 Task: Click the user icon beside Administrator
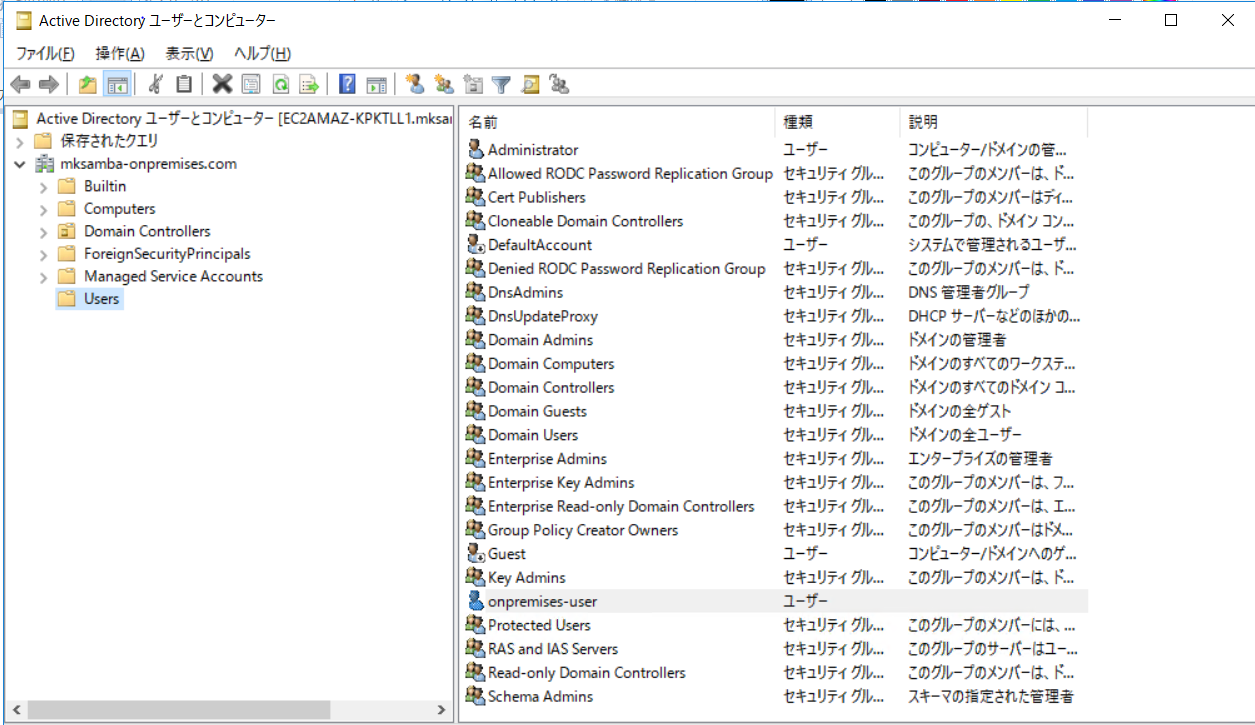point(476,150)
